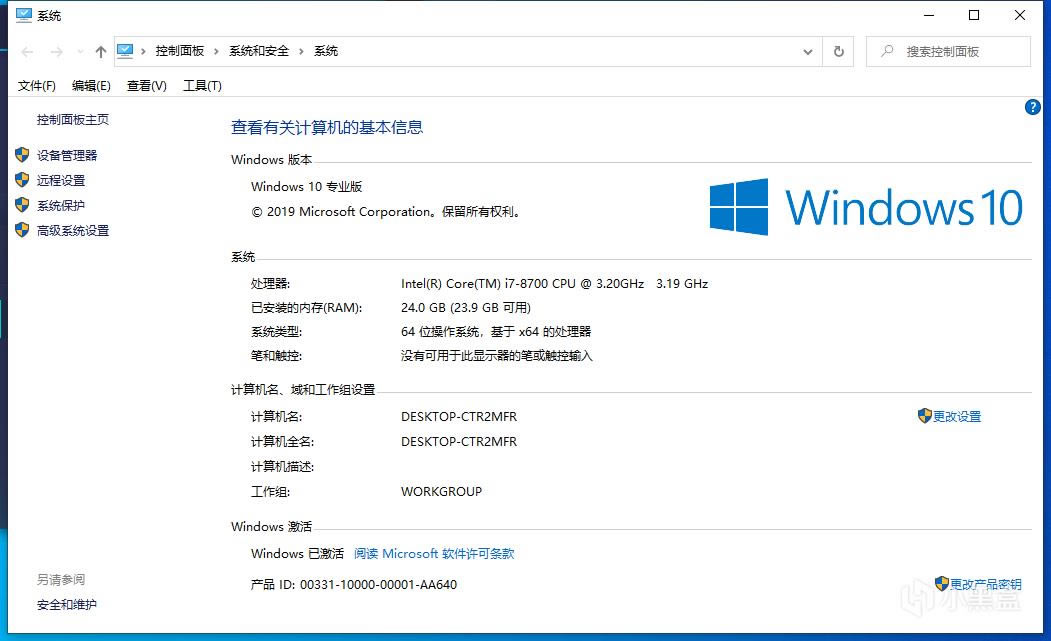Select 系统 breadcrumb segment

tap(326, 51)
